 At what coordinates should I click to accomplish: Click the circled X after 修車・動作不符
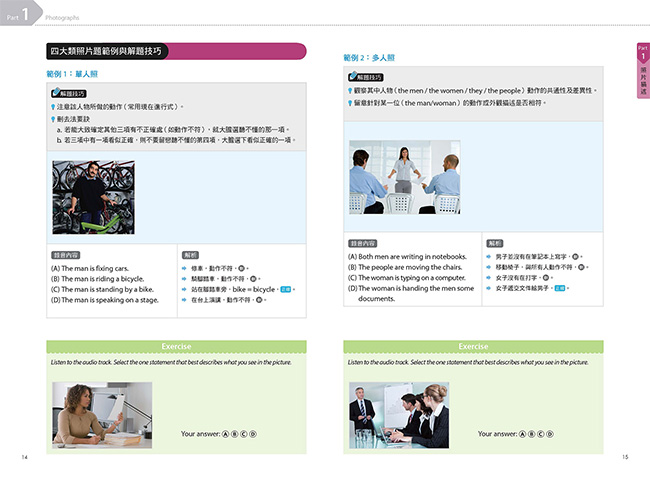coord(241,268)
